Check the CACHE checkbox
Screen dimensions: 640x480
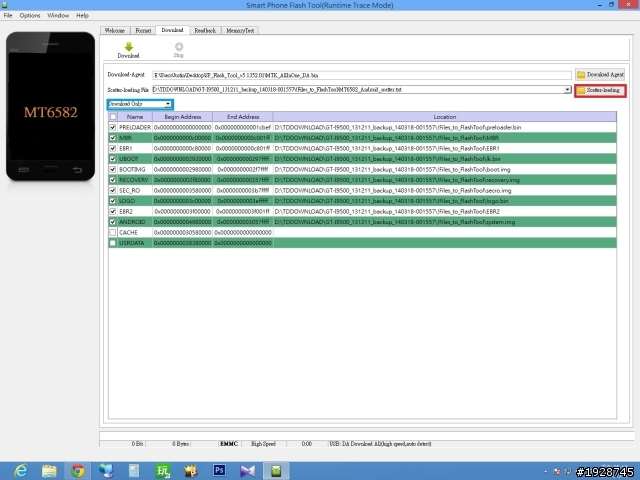tap(113, 233)
